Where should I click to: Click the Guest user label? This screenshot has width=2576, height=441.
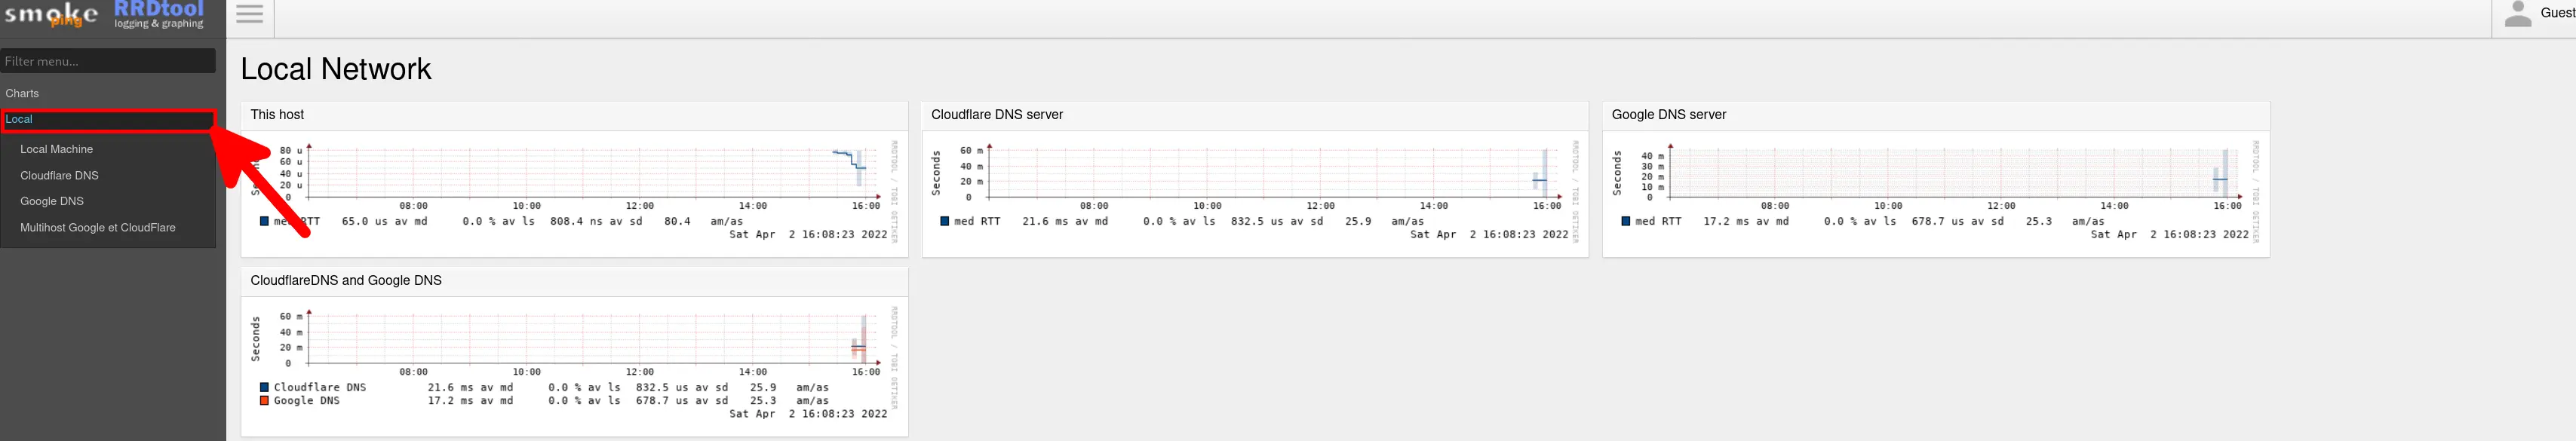point(2557,13)
